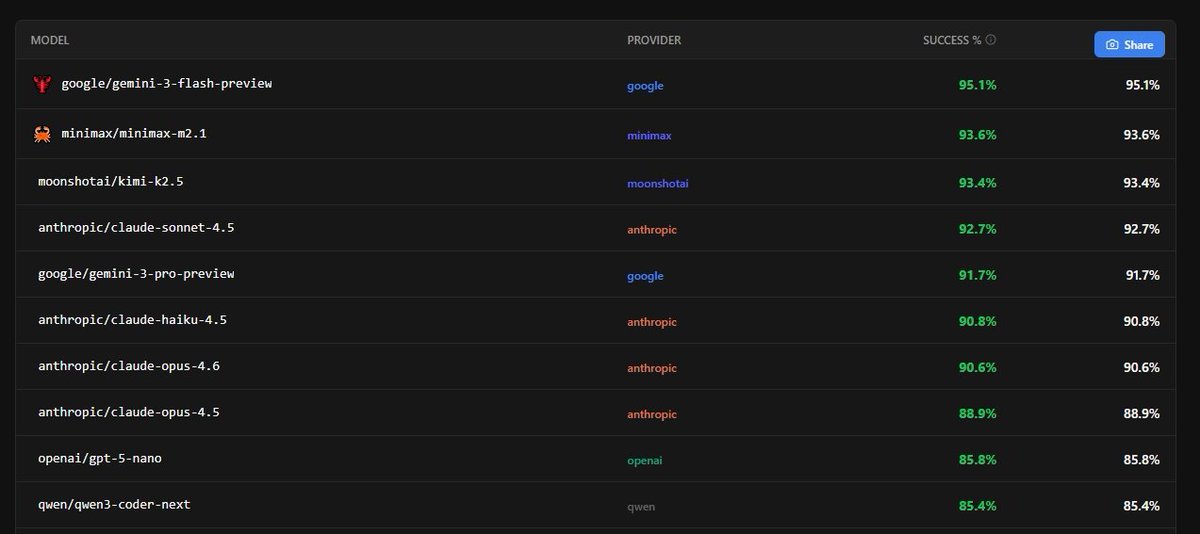This screenshot has height=534, width=1200.
Task: Click the white 90.6% value in the last column
Action: pos(1142,367)
